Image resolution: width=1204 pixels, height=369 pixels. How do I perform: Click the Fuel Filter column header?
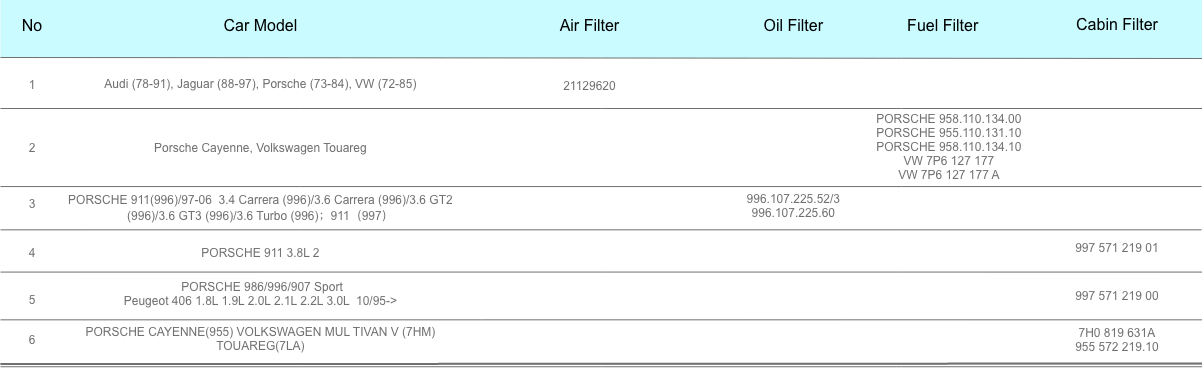942,26
